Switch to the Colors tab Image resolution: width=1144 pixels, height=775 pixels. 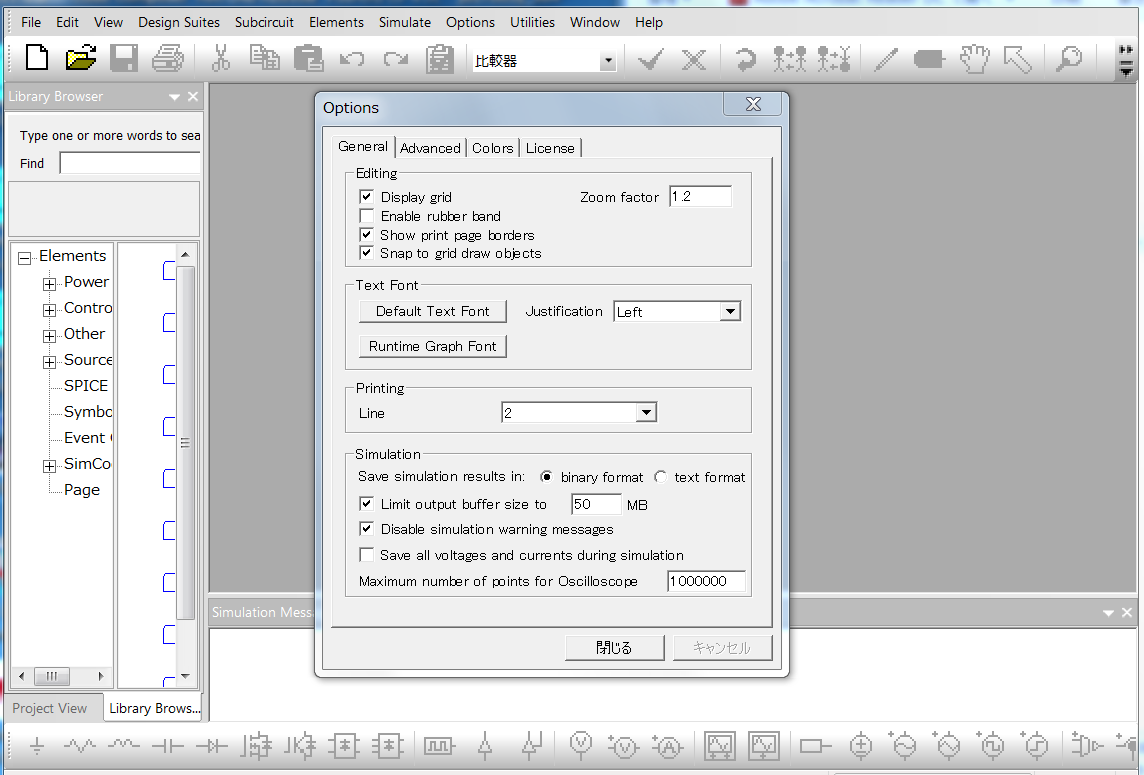(x=492, y=148)
